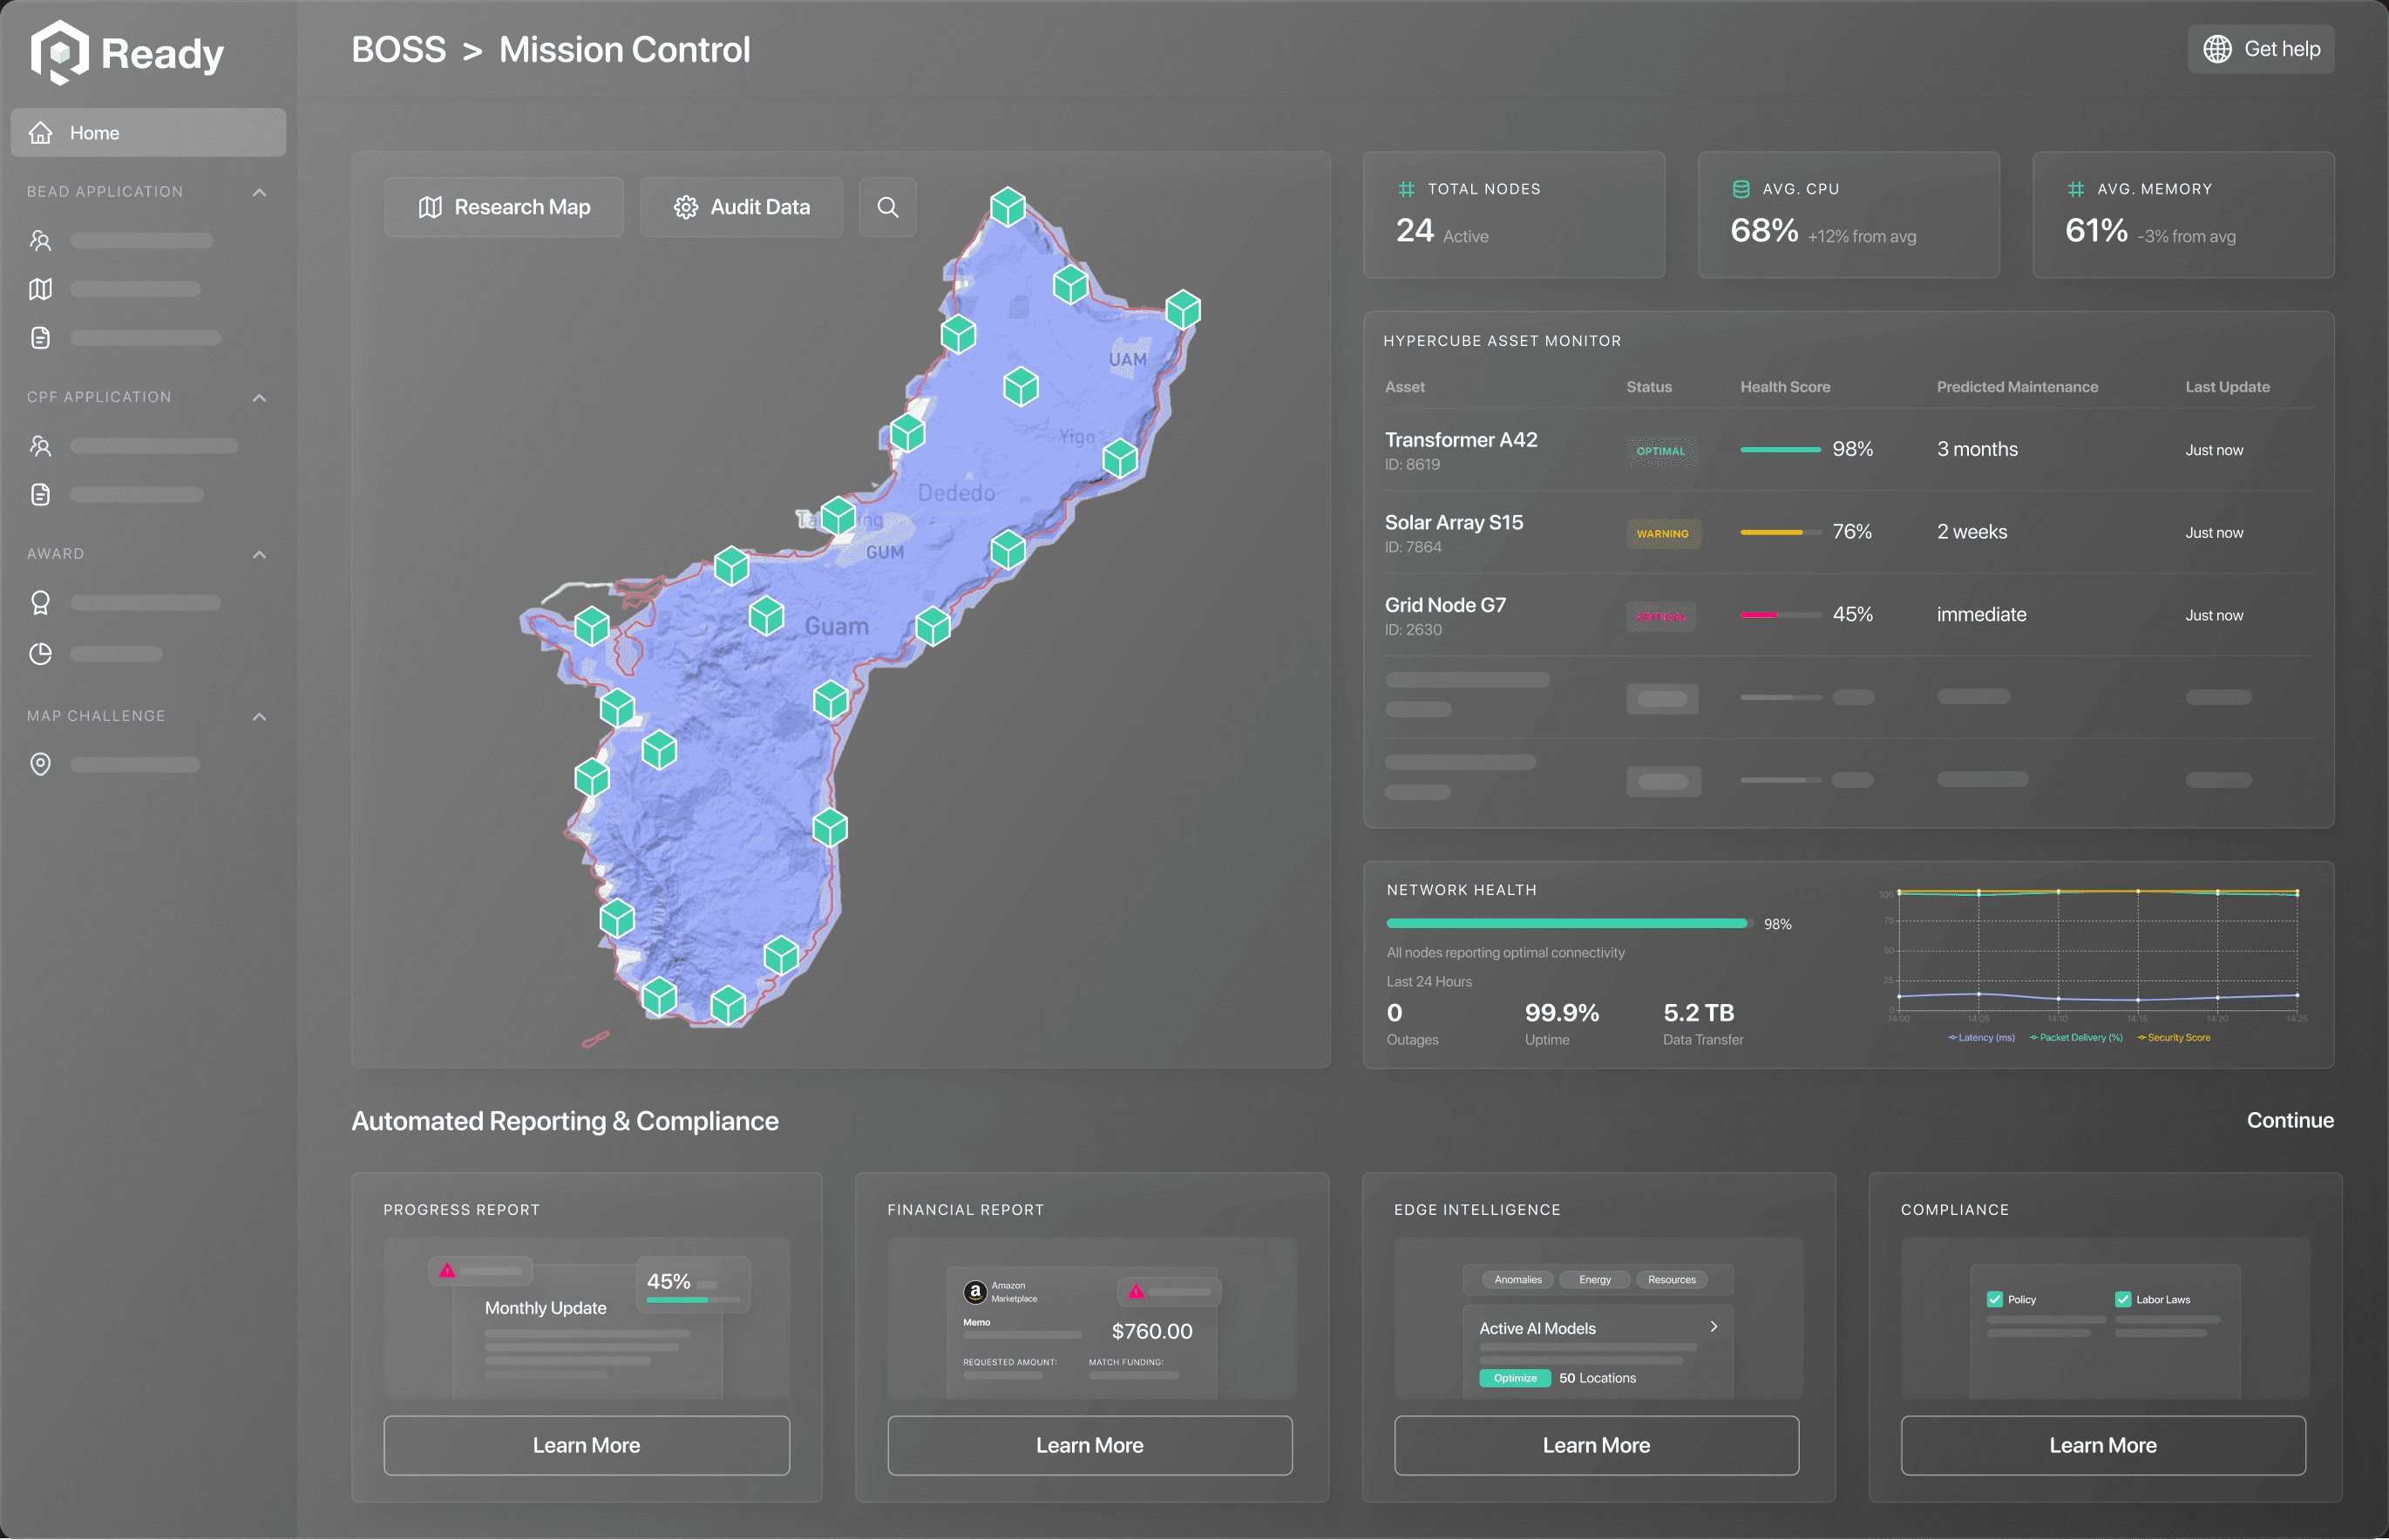Toggle the Labor Laws checkbox
Screen dimensions: 2389x1540
(x=2122, y=1299)
